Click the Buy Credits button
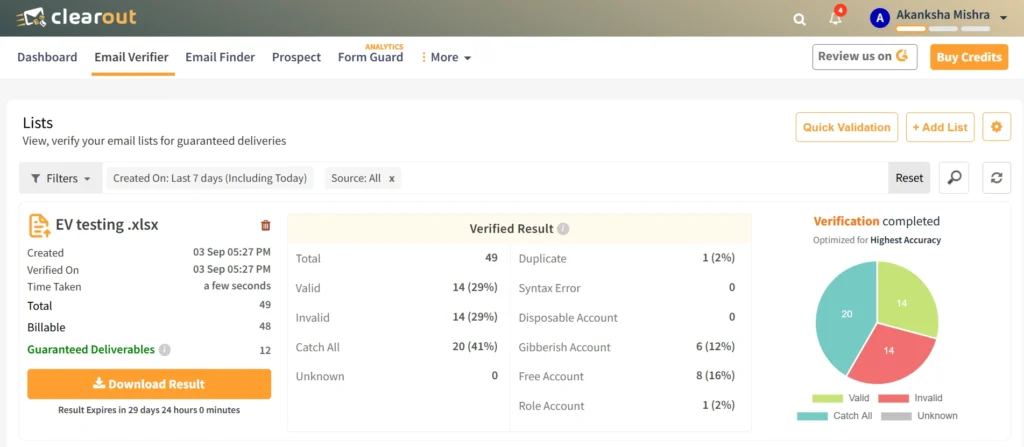 (x=969, y=57)
